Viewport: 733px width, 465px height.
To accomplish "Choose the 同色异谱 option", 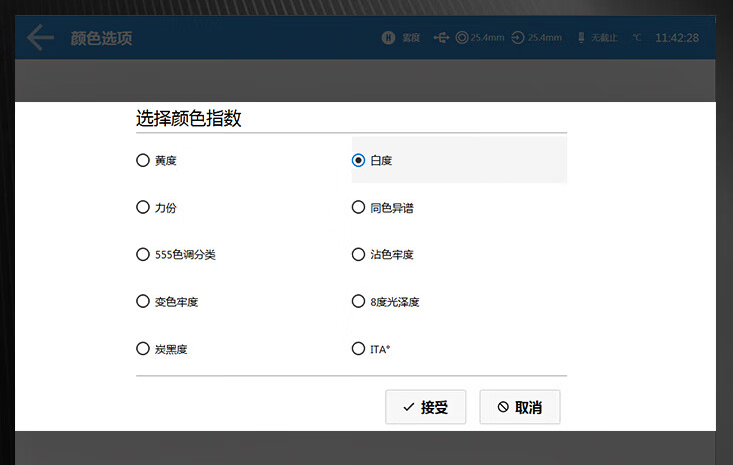I will tap(359, 207).
